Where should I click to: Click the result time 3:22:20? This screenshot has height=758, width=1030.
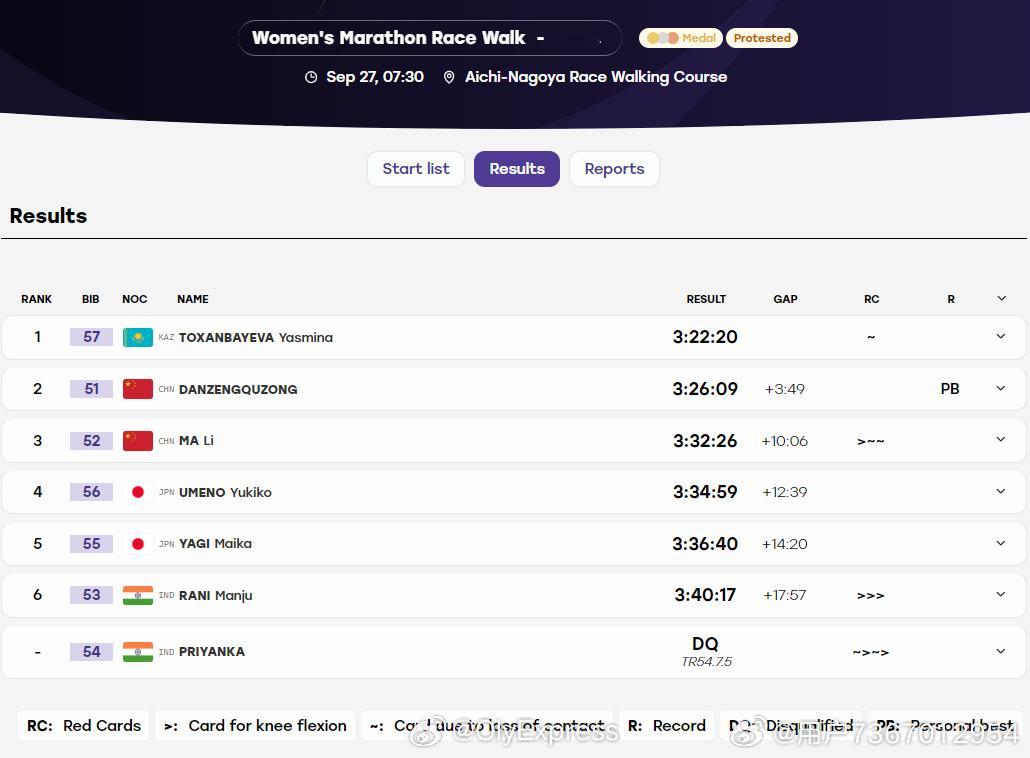705,337
